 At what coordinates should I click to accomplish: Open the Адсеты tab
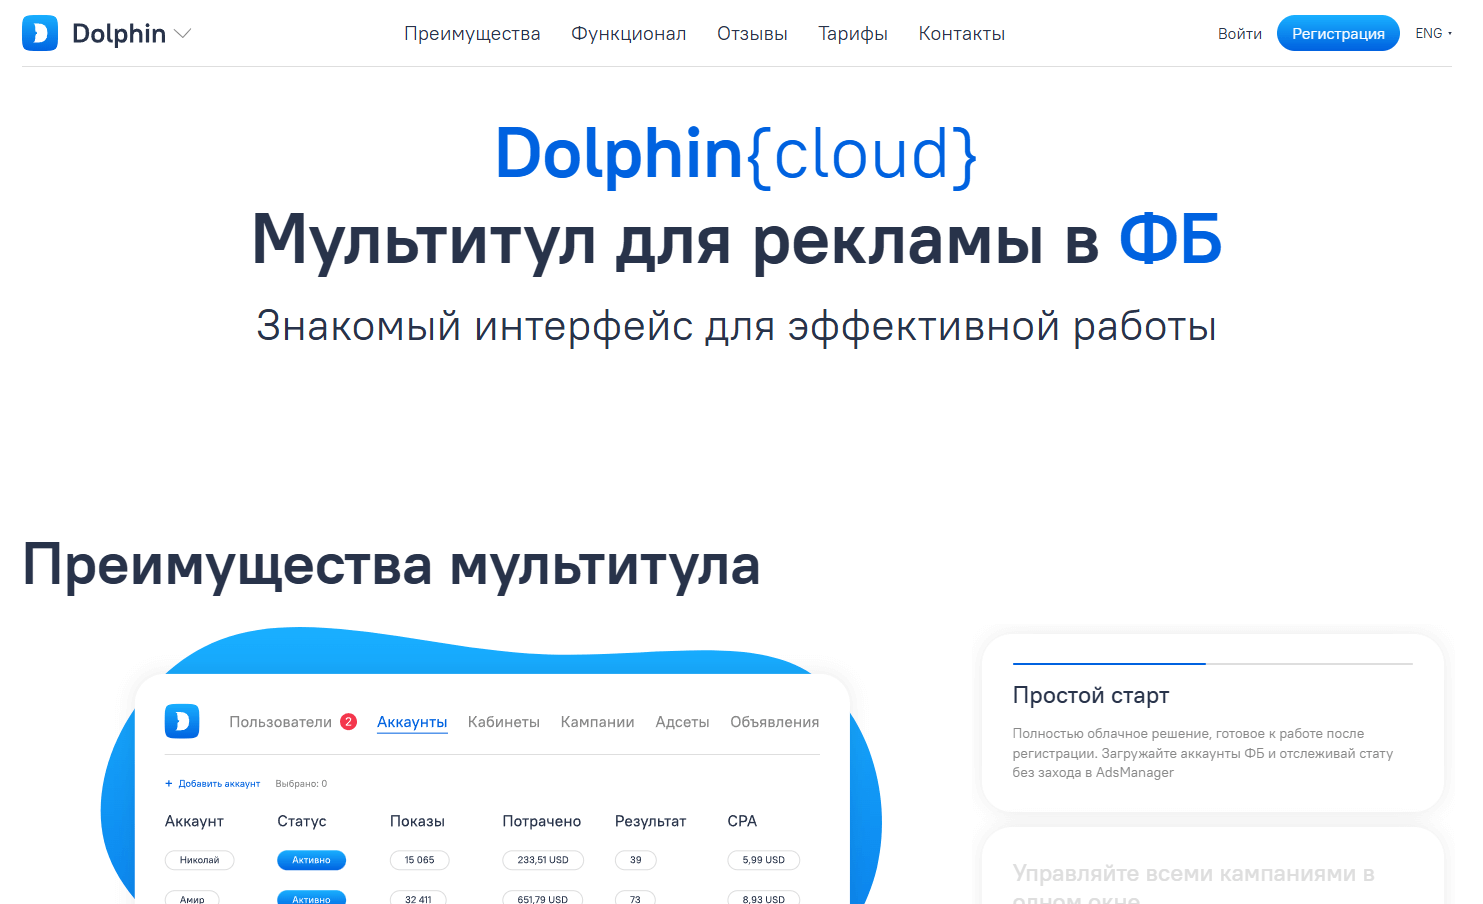[682, 722]
